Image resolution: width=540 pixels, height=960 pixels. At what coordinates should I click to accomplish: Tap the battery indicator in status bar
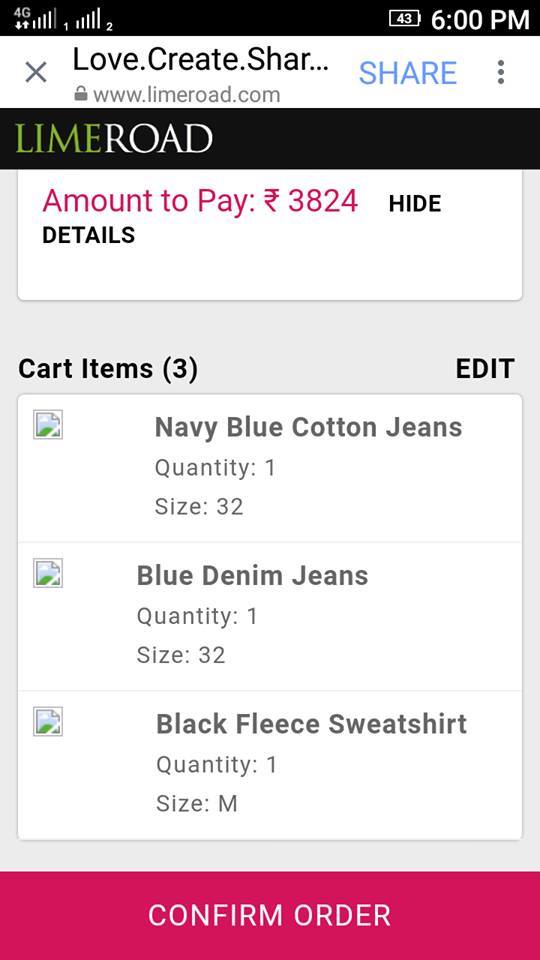[405, 18]
